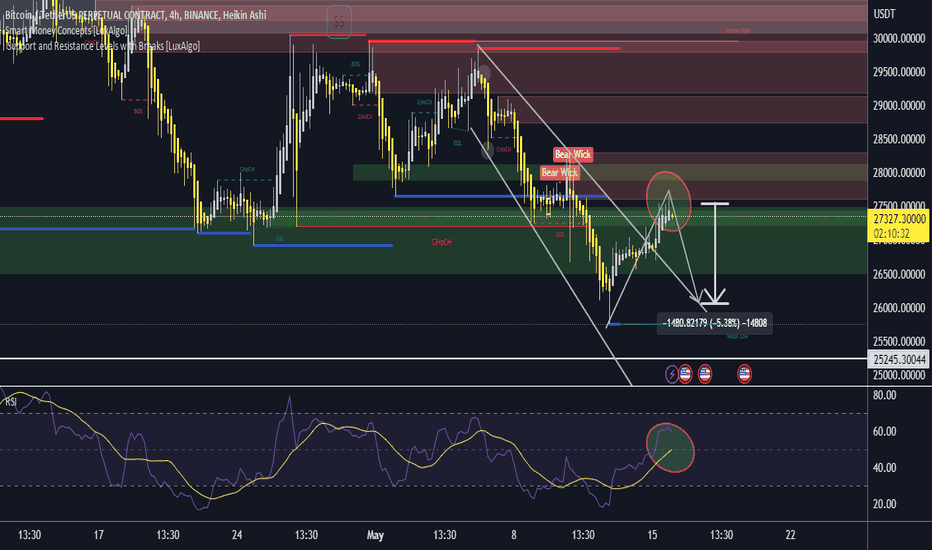
Task: Select the $$ liquidity label on the chart
Action: point(339,22)
